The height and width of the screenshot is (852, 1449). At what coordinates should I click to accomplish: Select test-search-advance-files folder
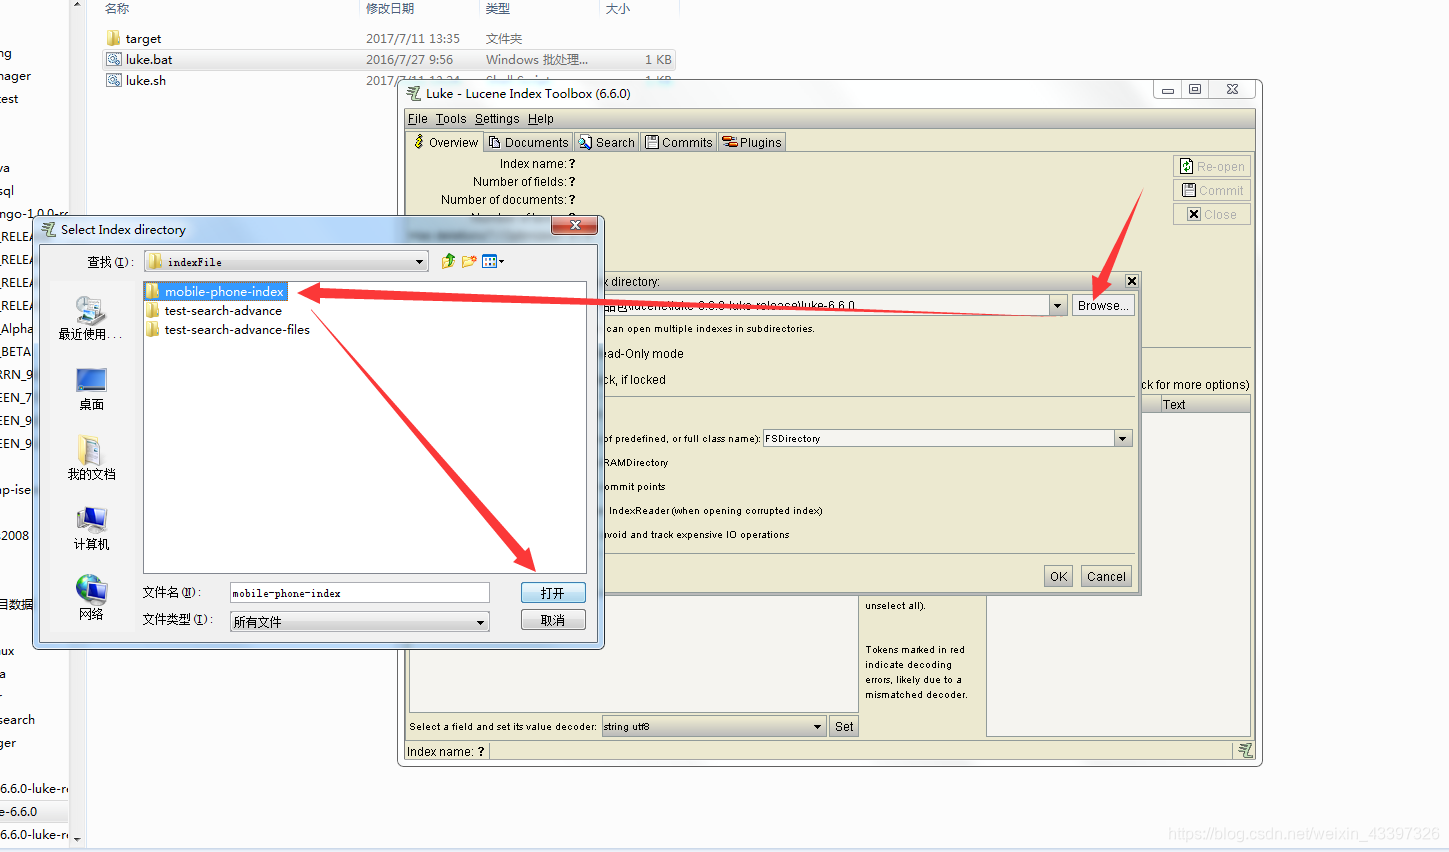point(228,329)
